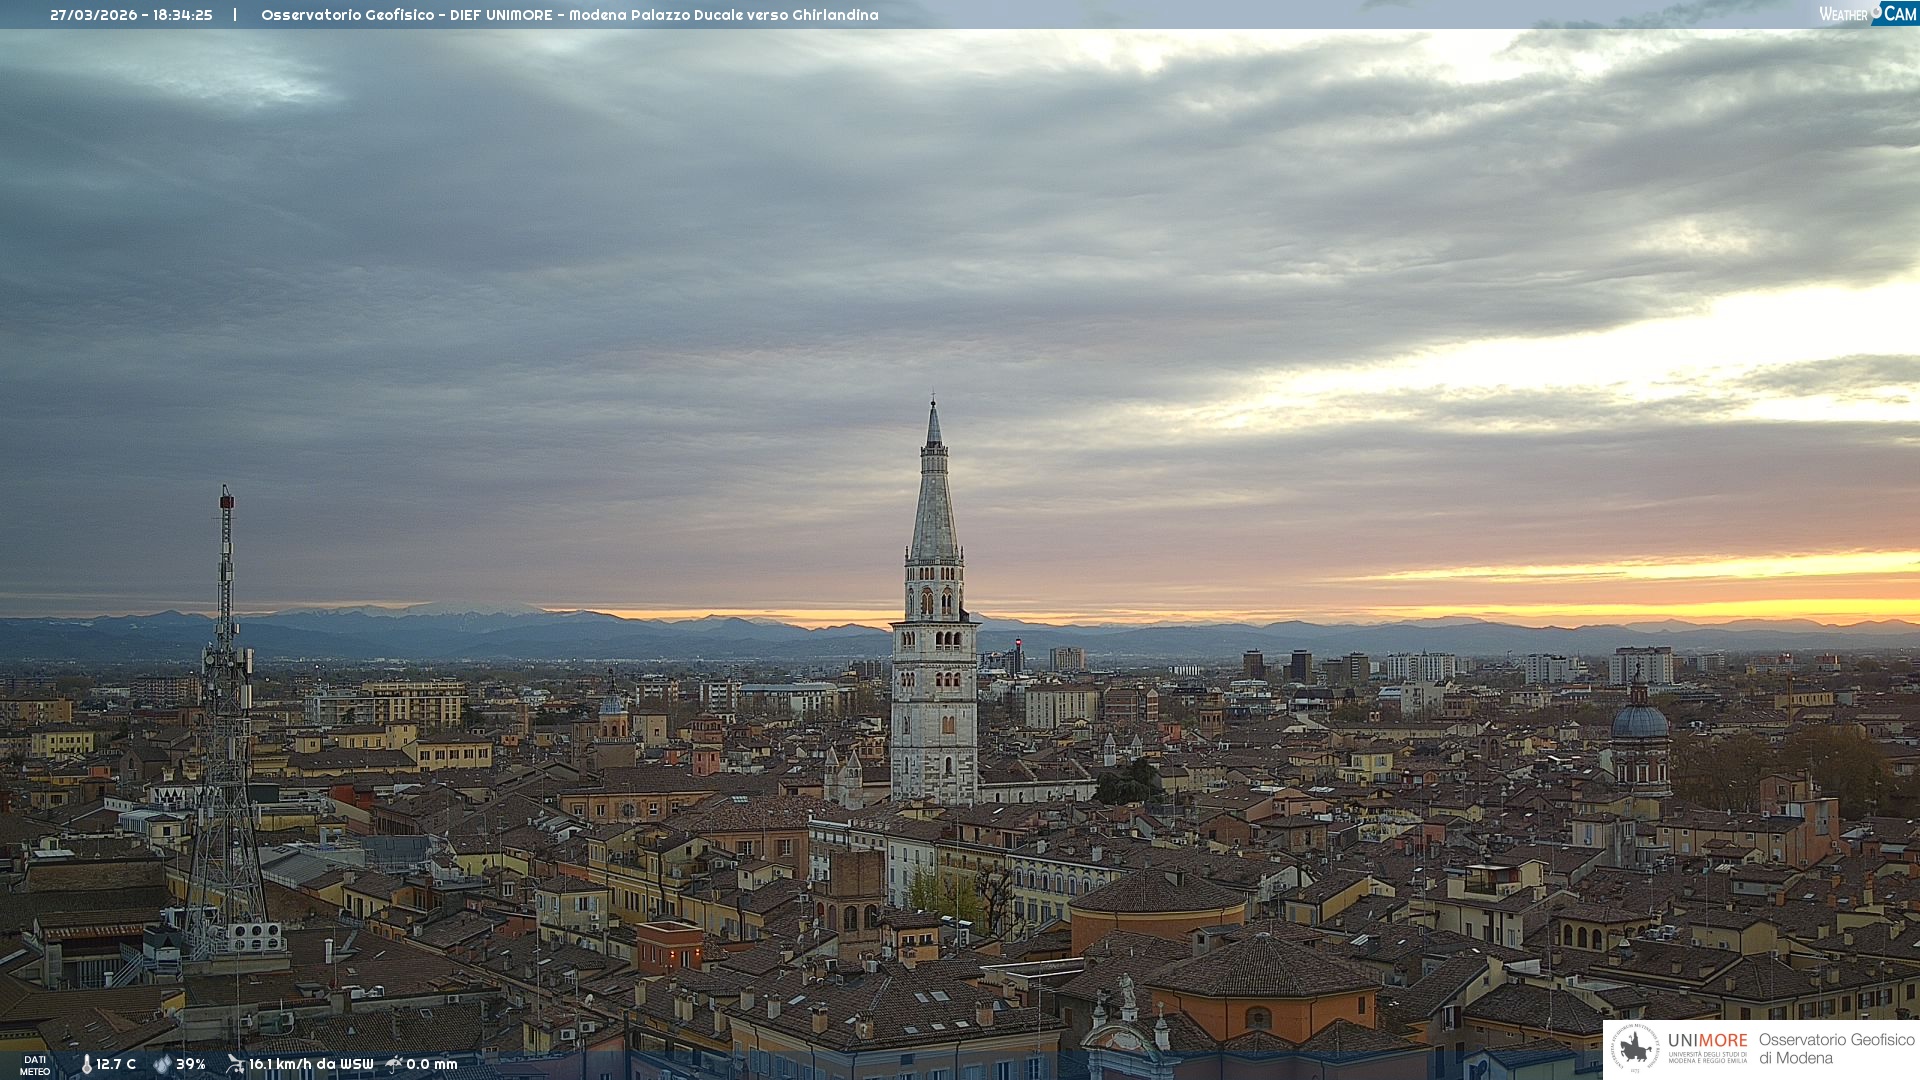Image resolution: width=1920 pixels, height=1080 pixels.
Task: Click the thermometer temperature icon
Action: (86, 1065)
